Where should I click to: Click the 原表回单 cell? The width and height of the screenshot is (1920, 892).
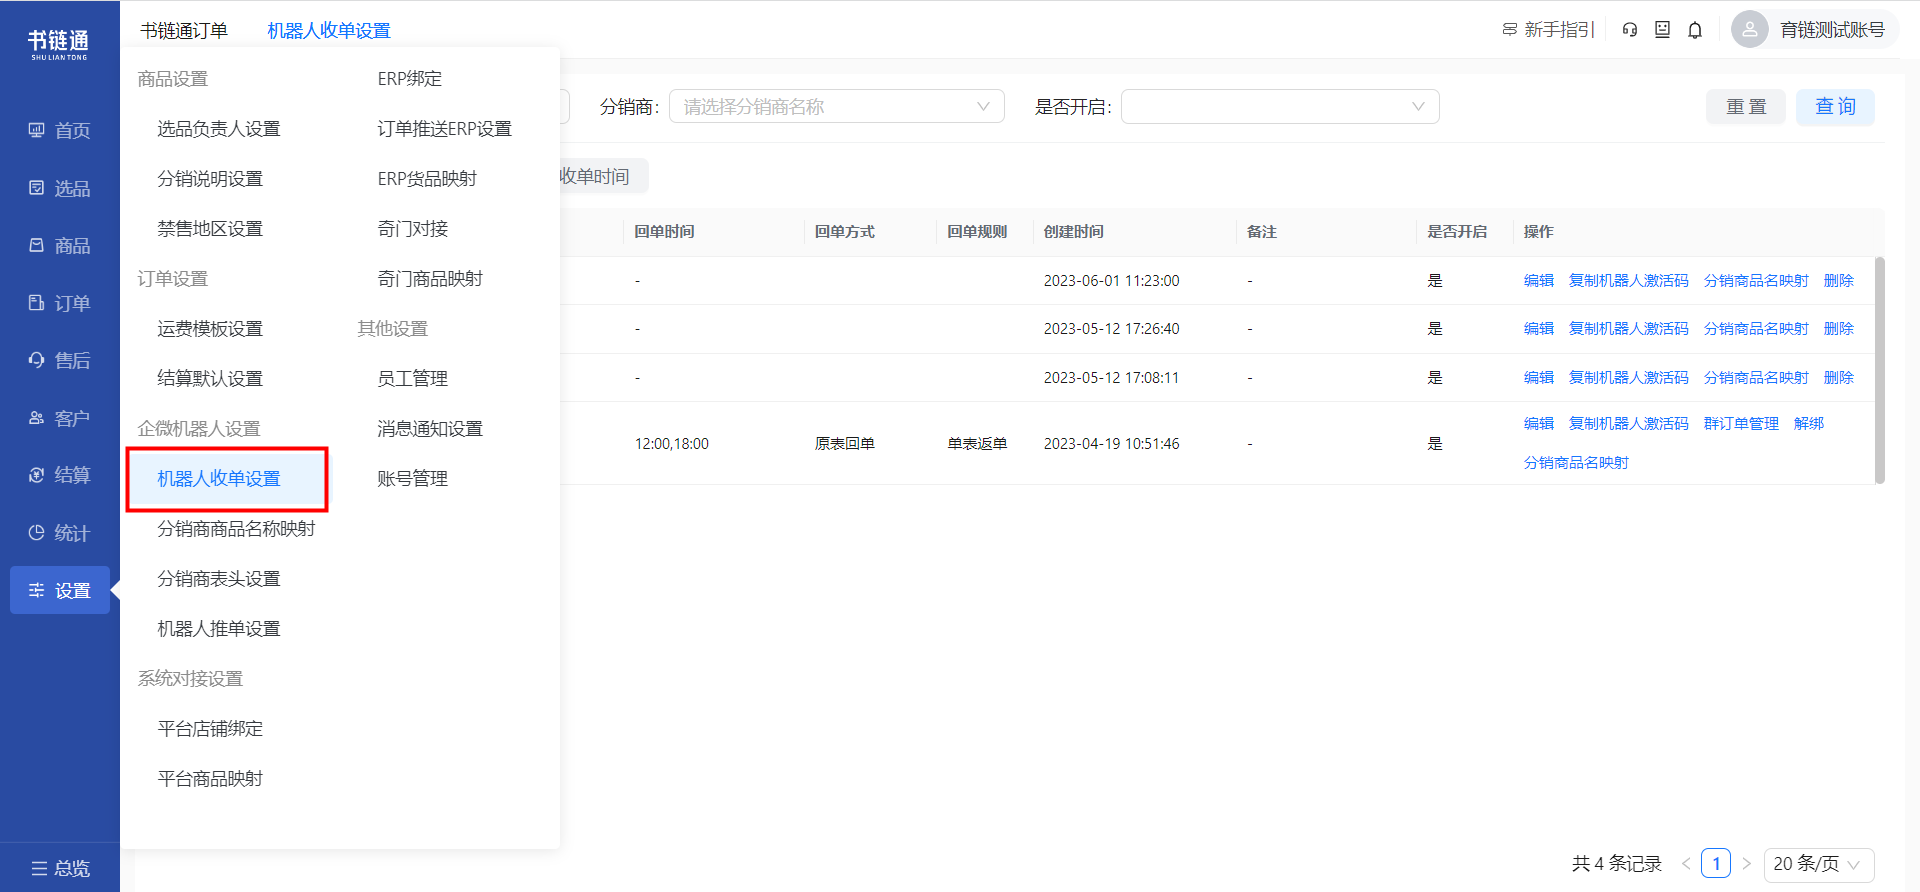click(x=845, y=444)
